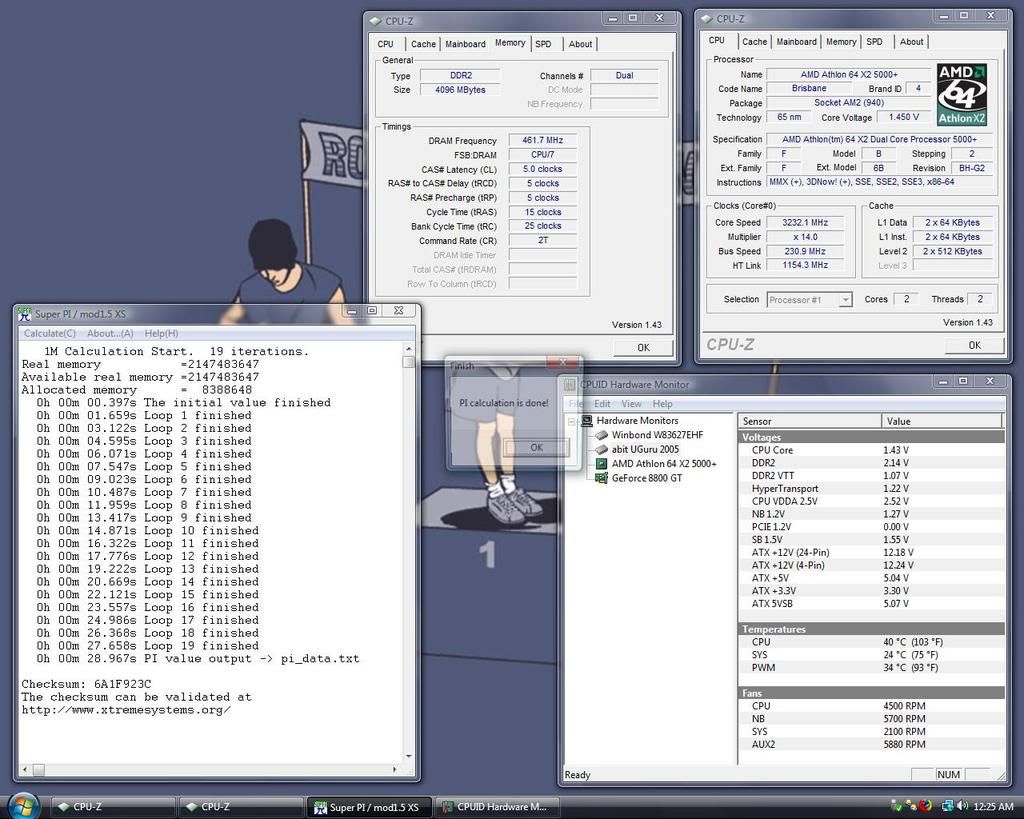Click Super PI title bar icon
Image resolution: width=1024 pixels, height=819 pixels.
click(25, 314)
